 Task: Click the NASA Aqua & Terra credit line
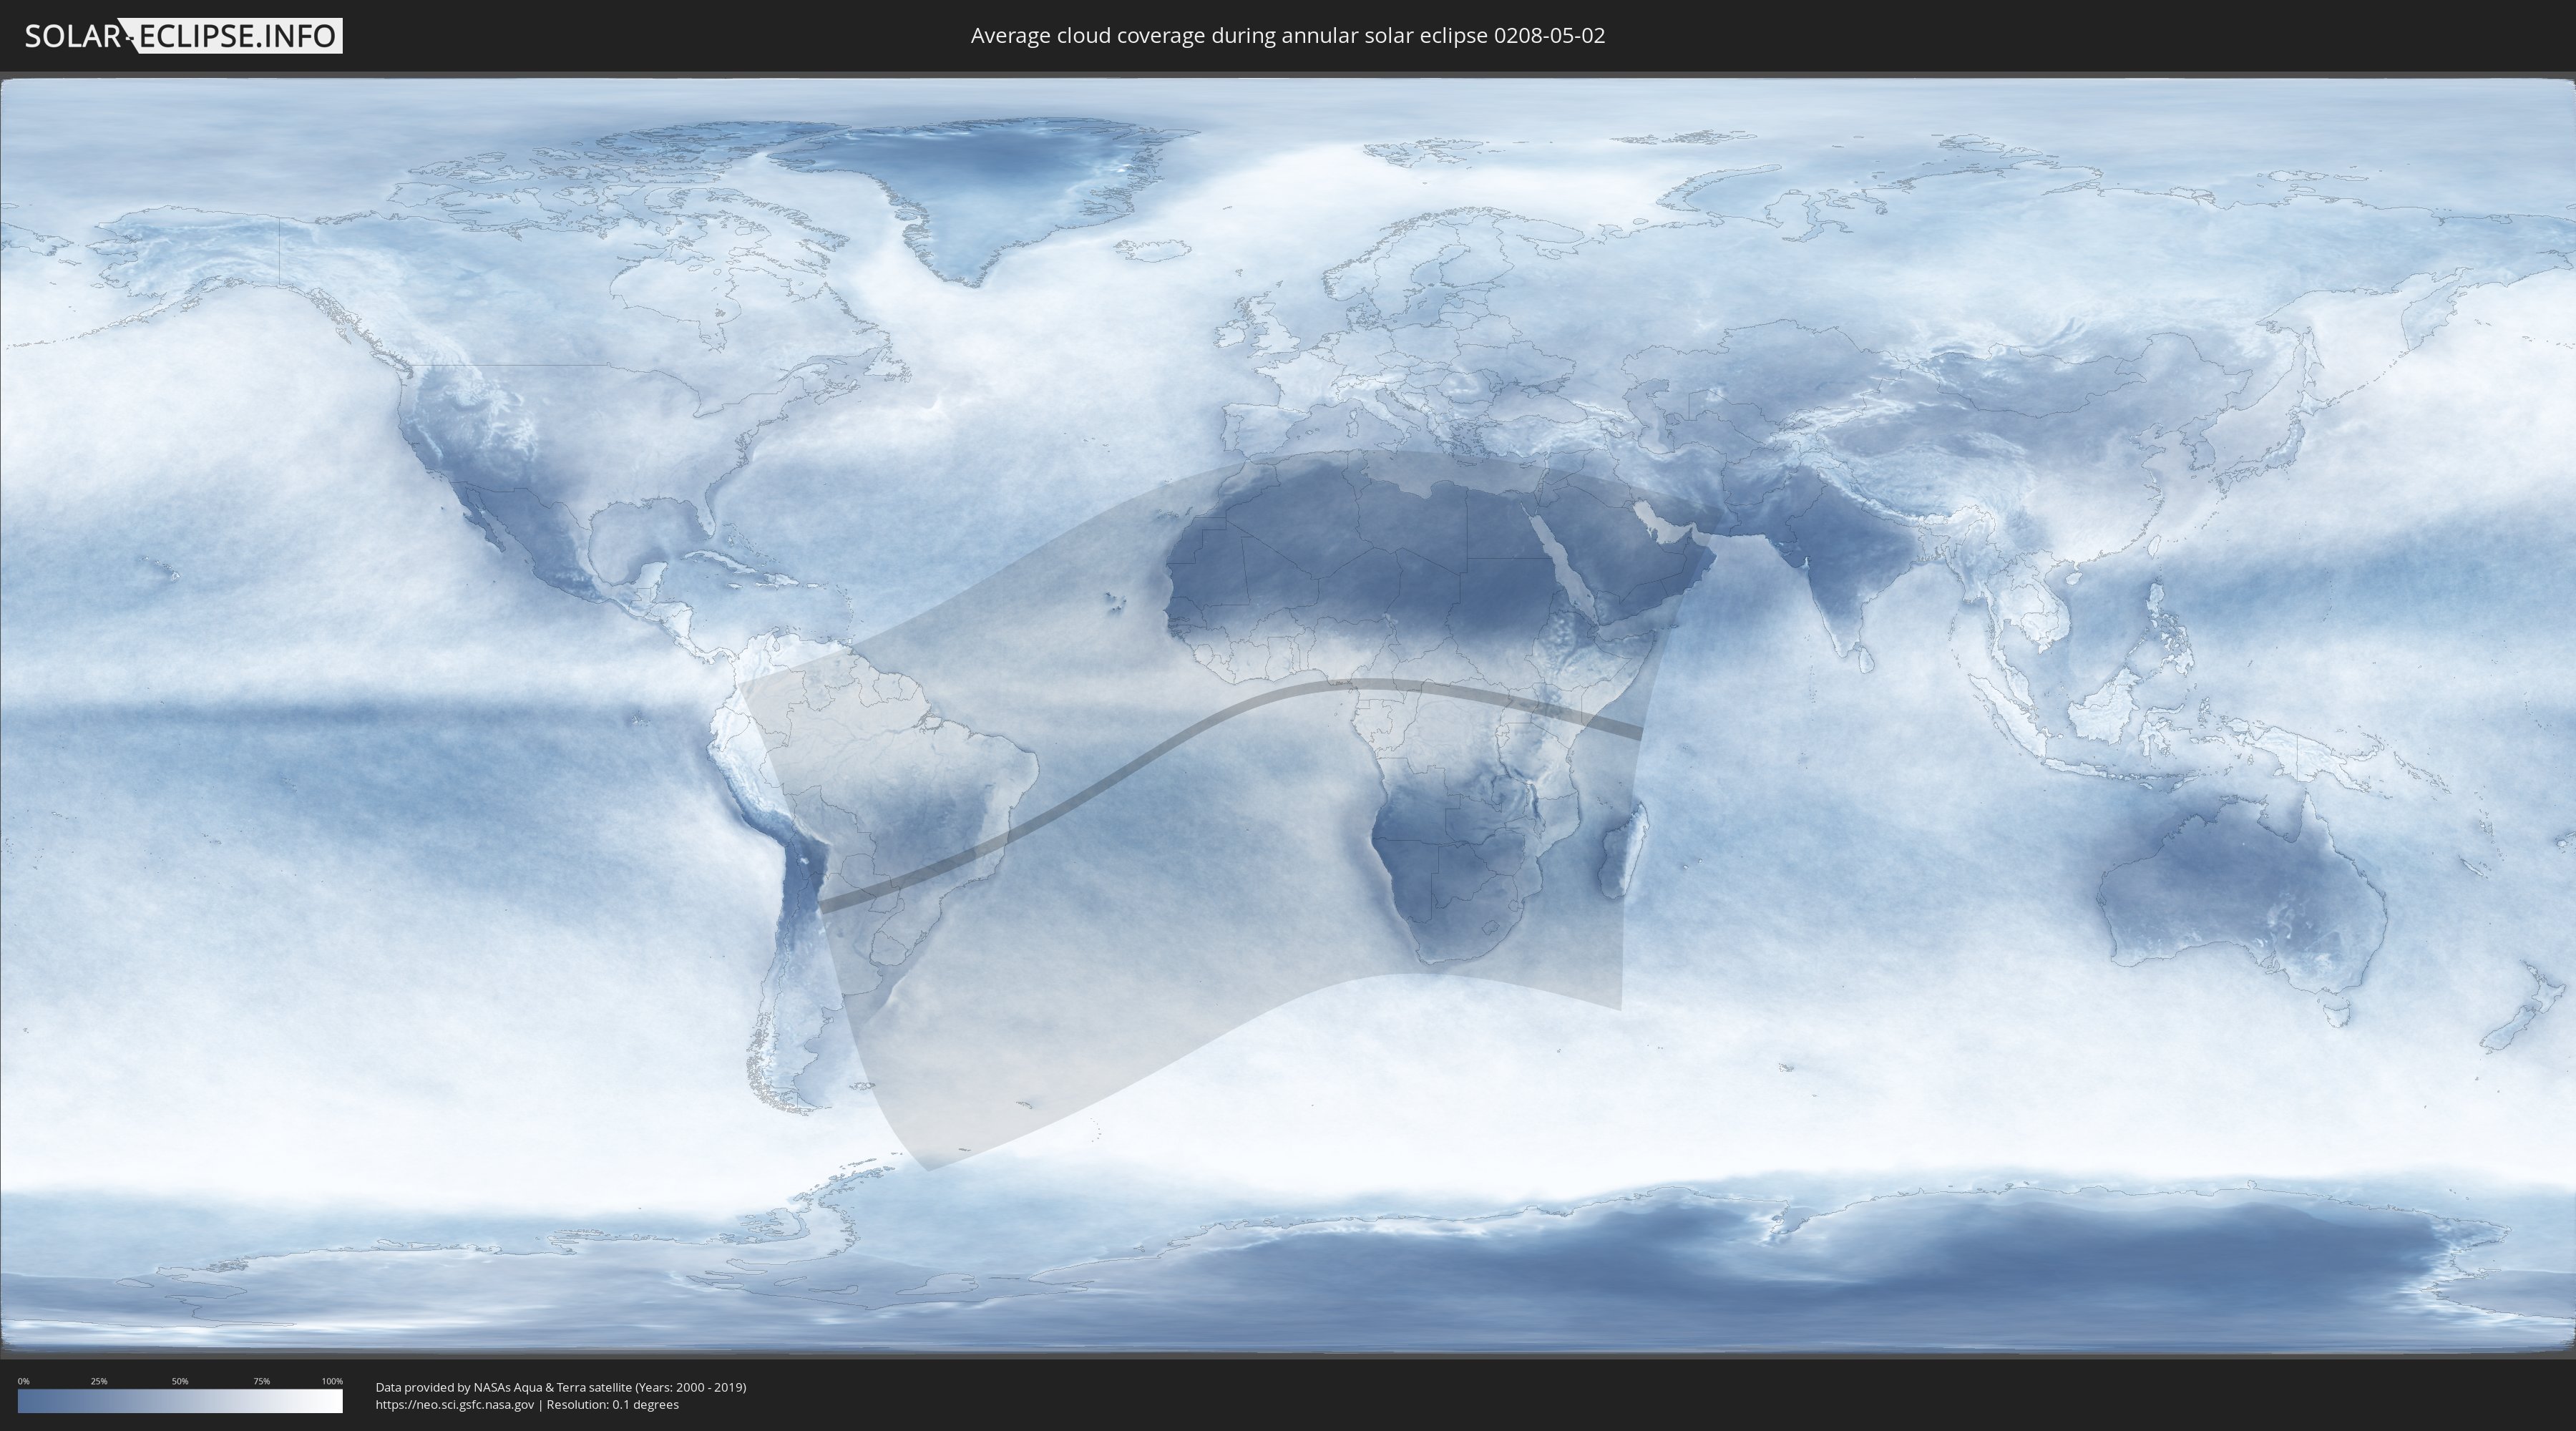[560, 1387]
